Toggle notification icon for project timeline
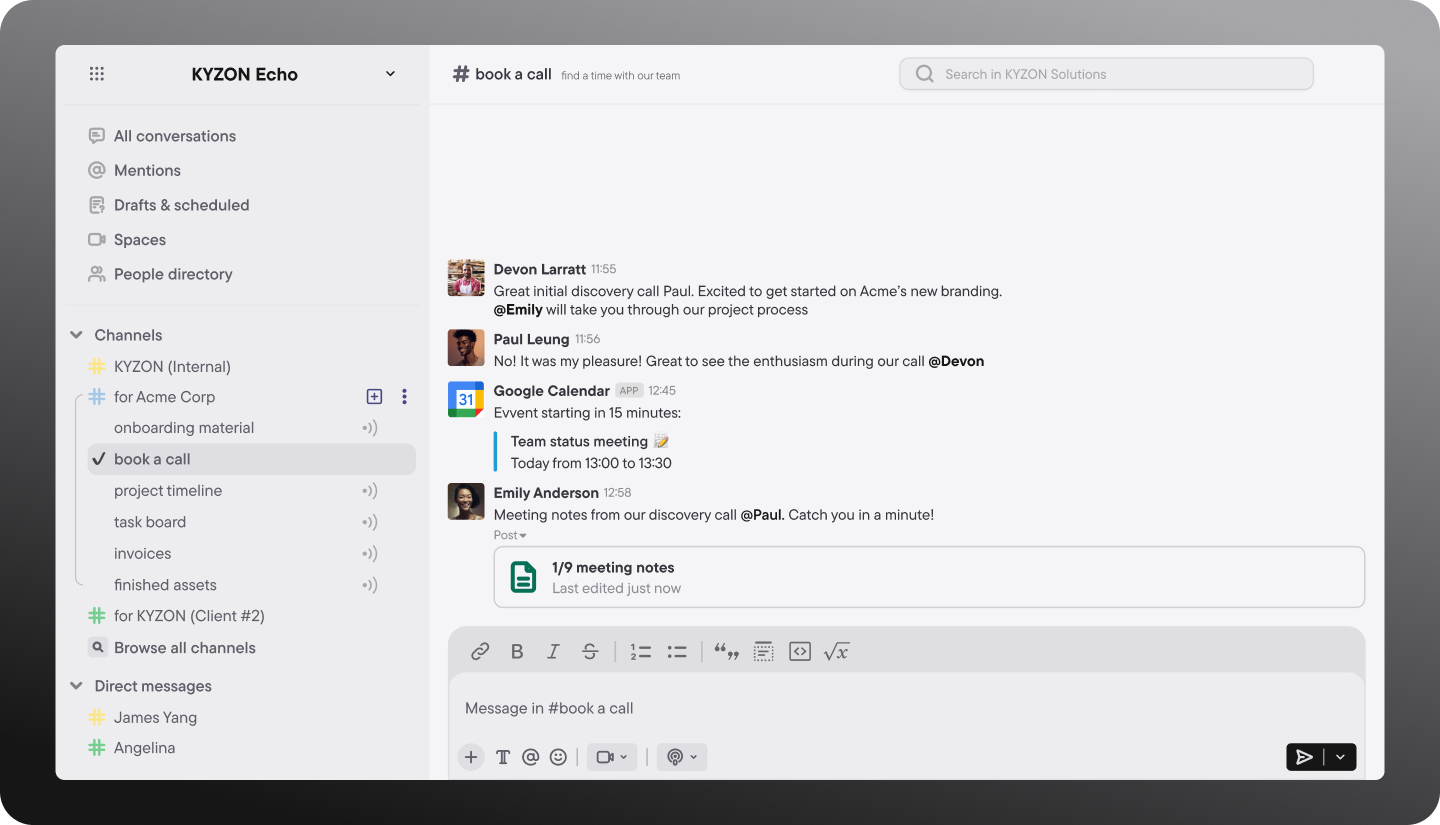Screen dimensions: 1440x825 click(x=370, y=491)
